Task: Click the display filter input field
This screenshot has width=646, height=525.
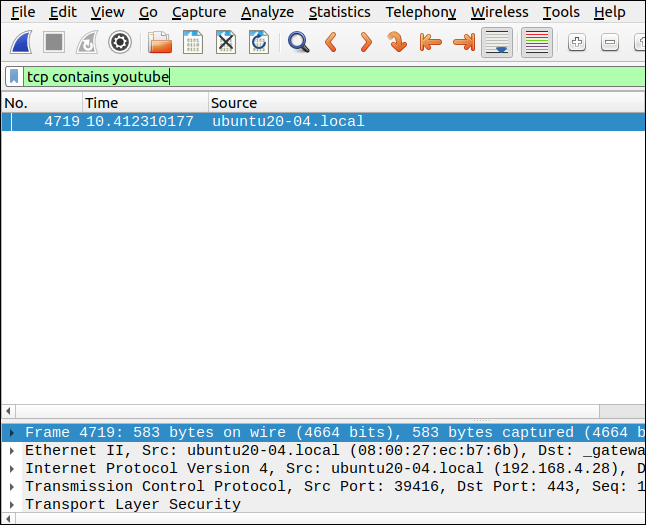Action: click(335, 77)
